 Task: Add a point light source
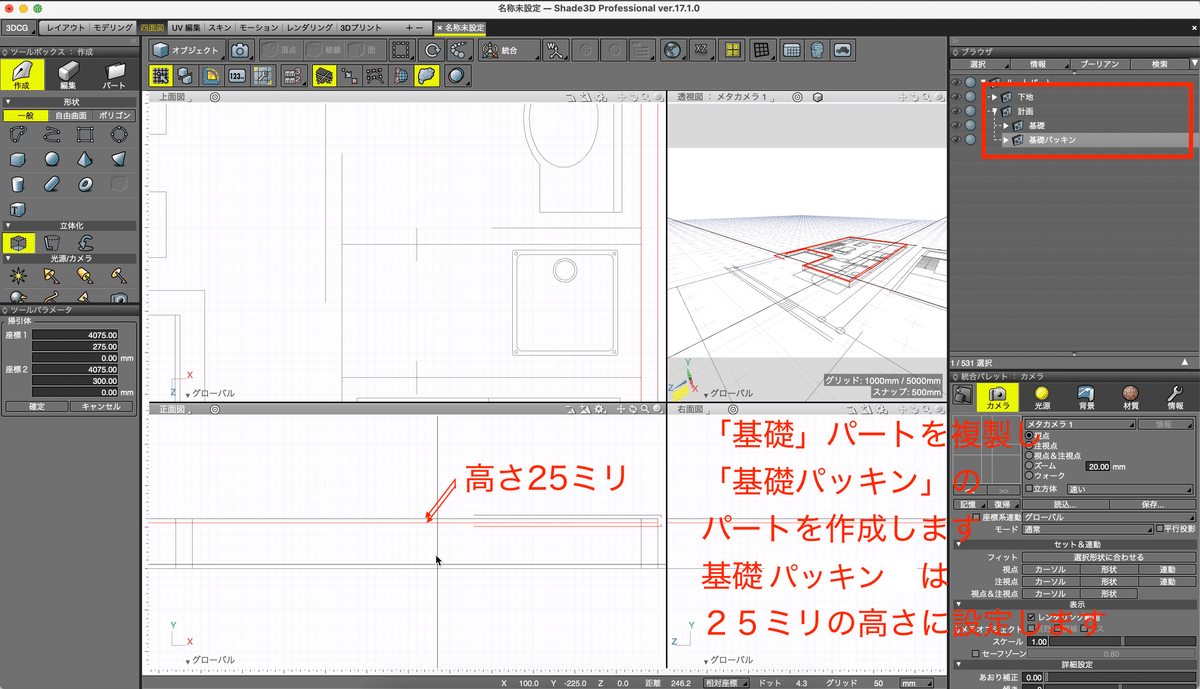(18, 274)
